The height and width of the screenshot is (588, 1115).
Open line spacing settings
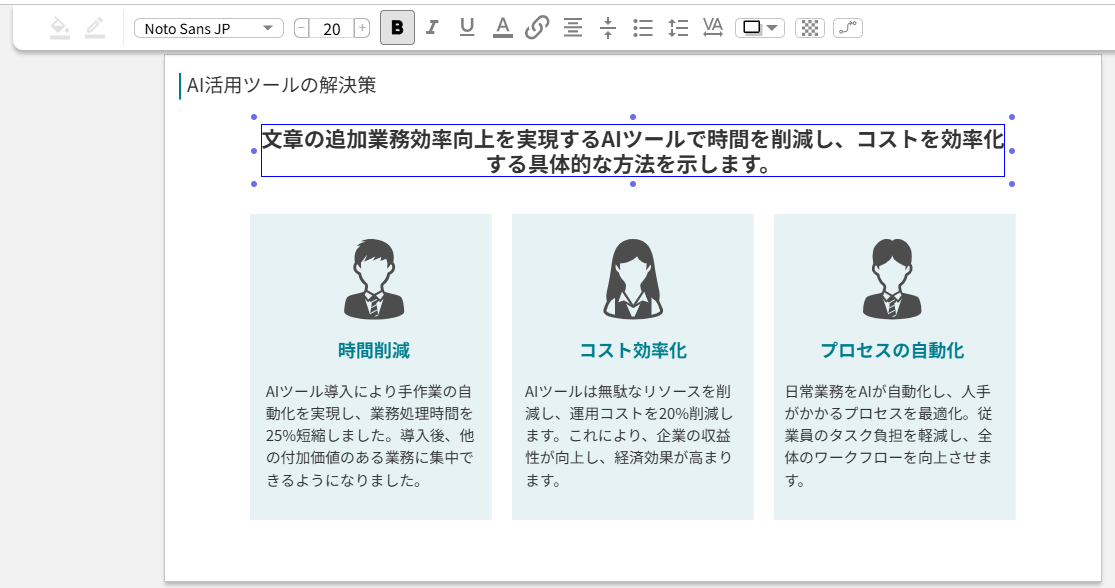(x=678, y=28)
